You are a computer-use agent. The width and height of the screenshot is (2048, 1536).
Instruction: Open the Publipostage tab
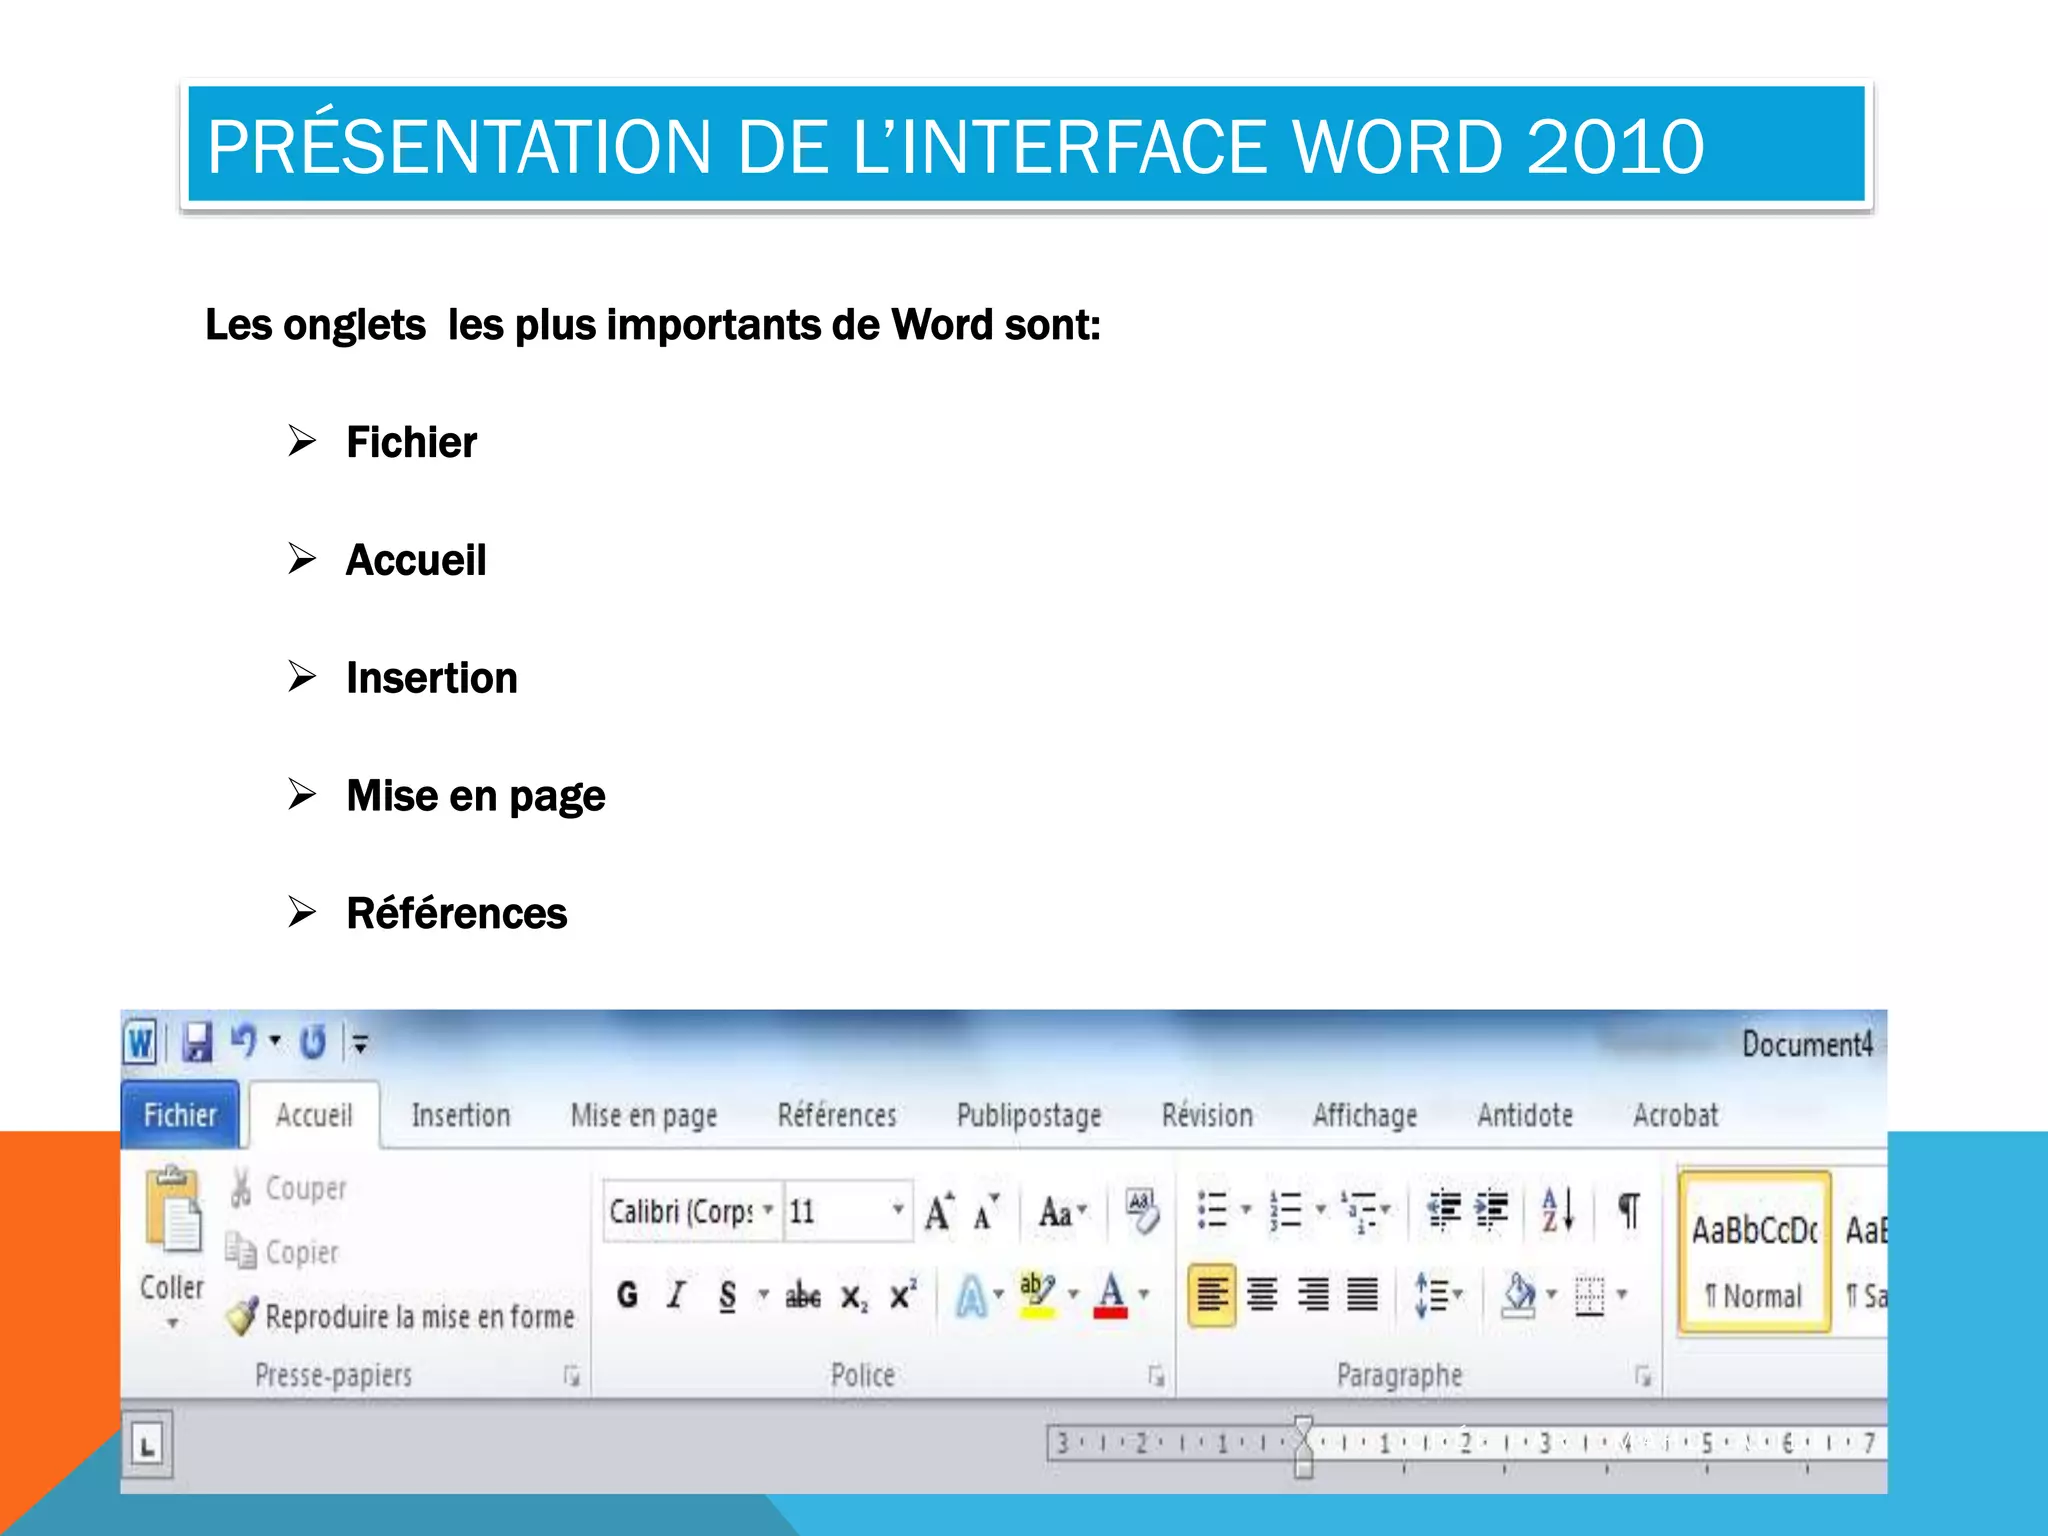point(1029,1116)
